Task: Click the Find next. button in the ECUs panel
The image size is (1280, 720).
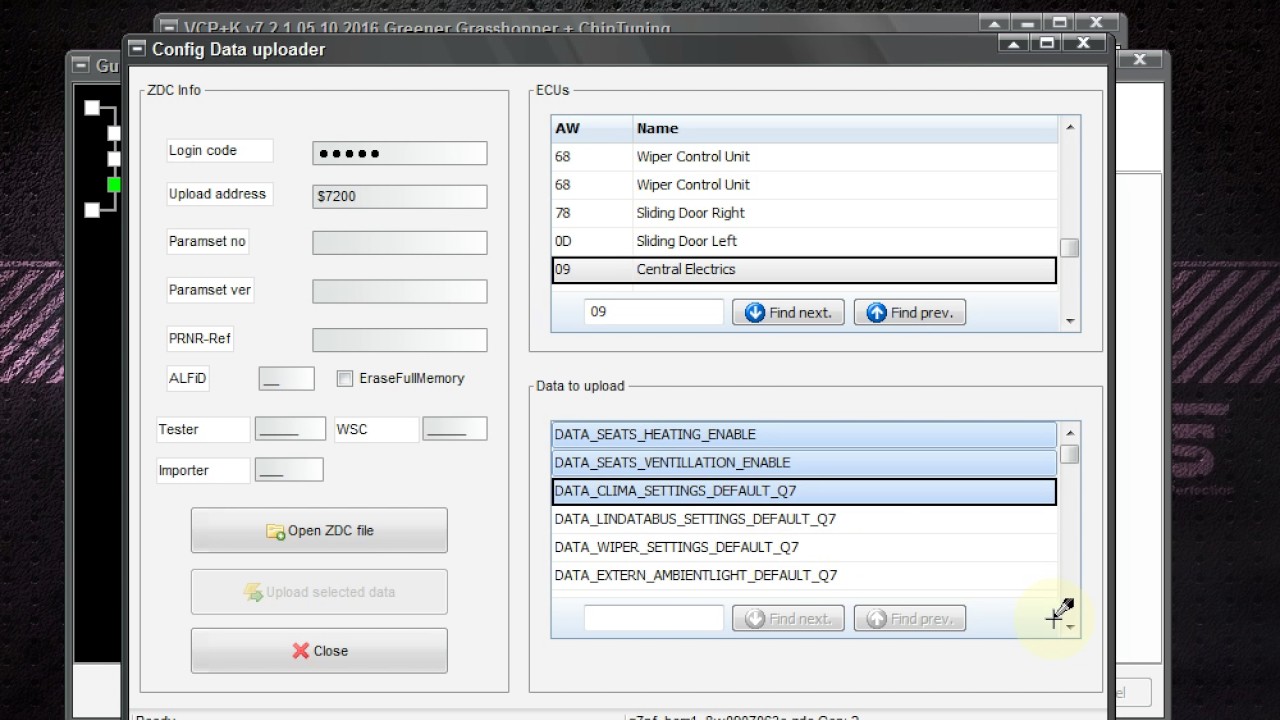Action: [788, 312]
